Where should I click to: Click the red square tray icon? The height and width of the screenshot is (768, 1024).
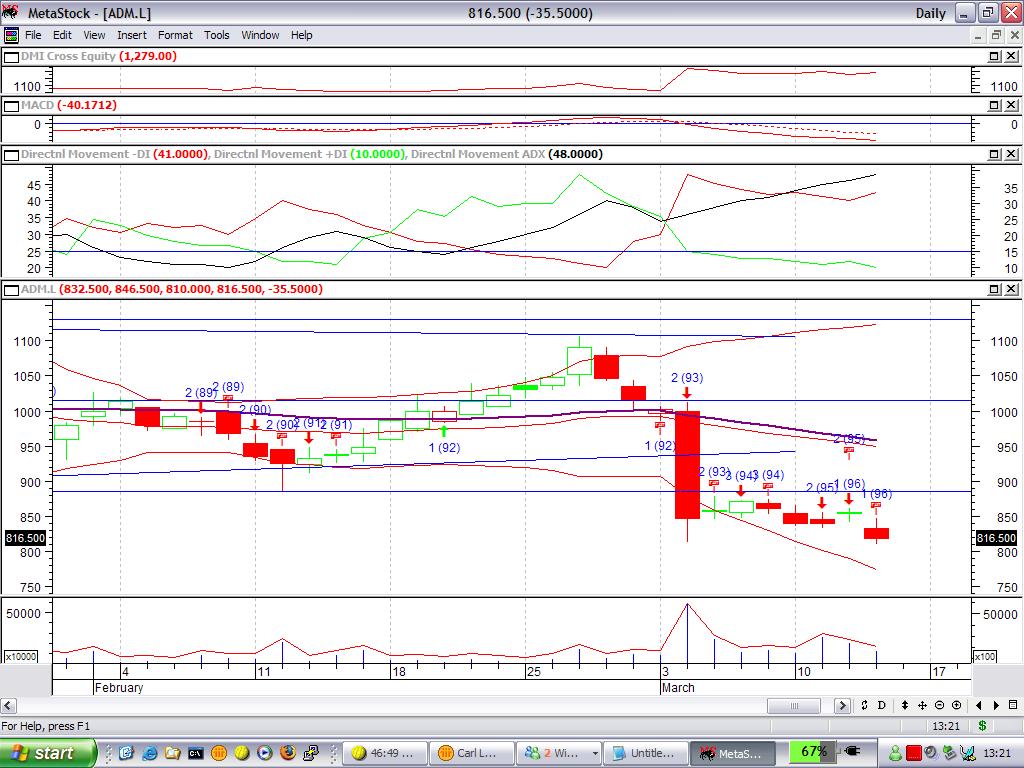pyautogui.click(x=913, y=754)
